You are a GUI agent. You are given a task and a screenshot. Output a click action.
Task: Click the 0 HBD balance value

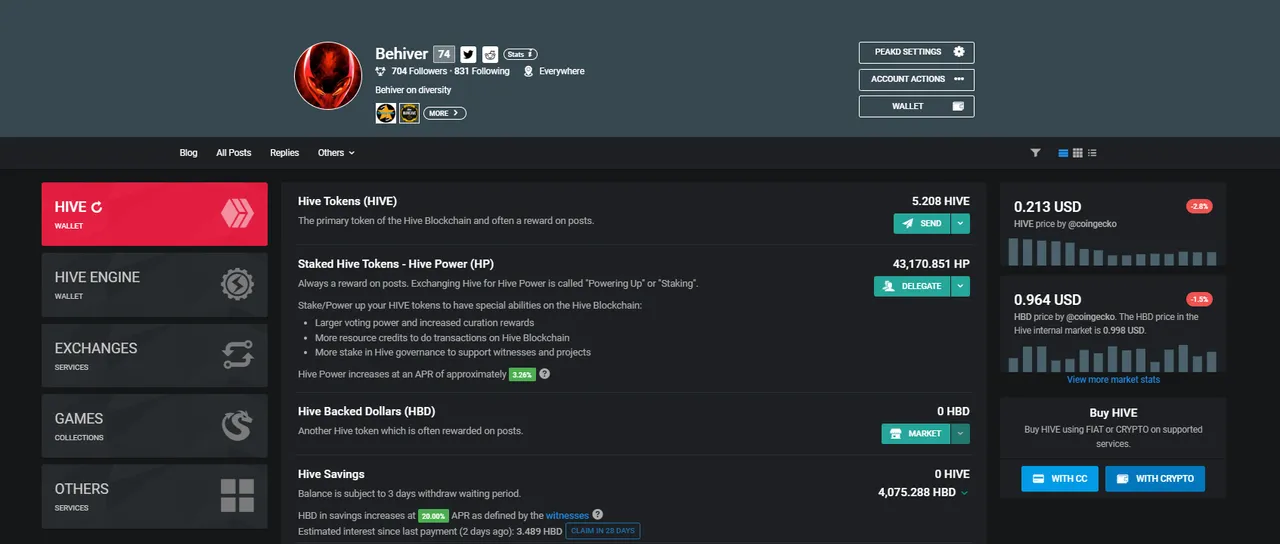pyautogui.click(x=953, y=411)
